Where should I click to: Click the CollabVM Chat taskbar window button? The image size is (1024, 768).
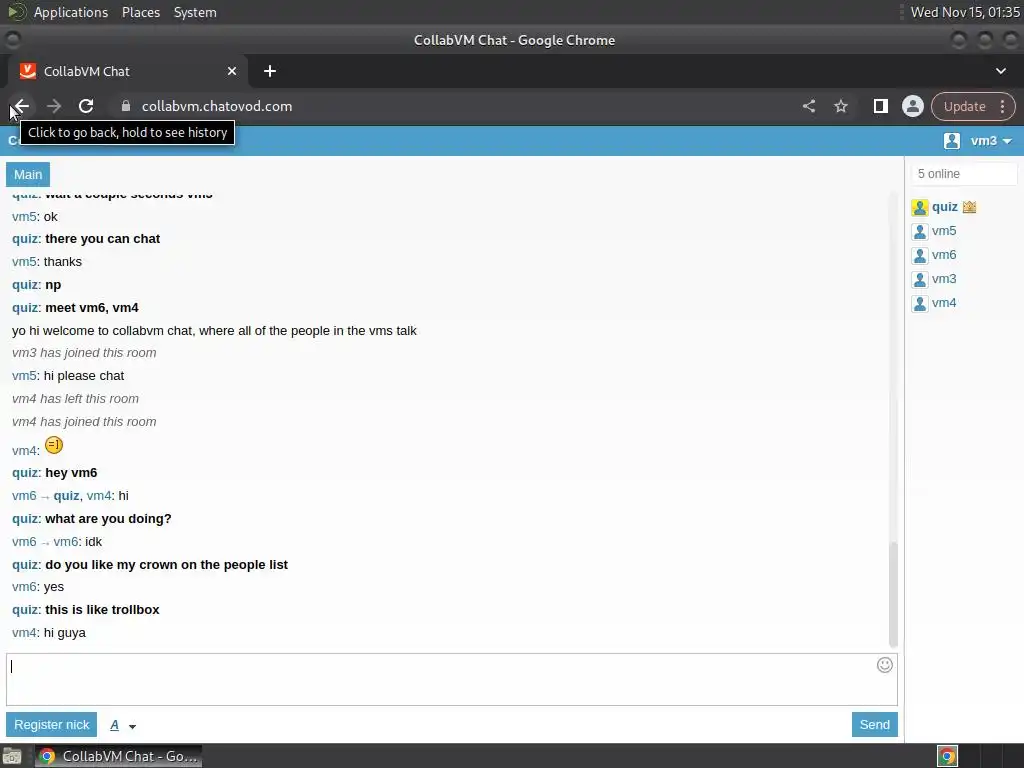(x=118, y=756)
